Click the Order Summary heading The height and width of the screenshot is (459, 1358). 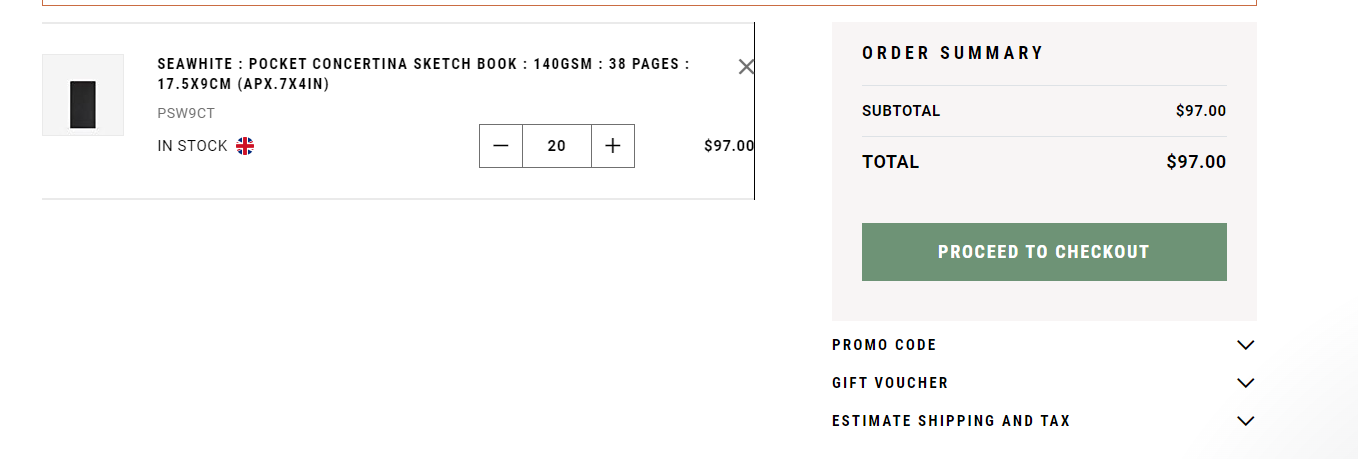(953, 53)
